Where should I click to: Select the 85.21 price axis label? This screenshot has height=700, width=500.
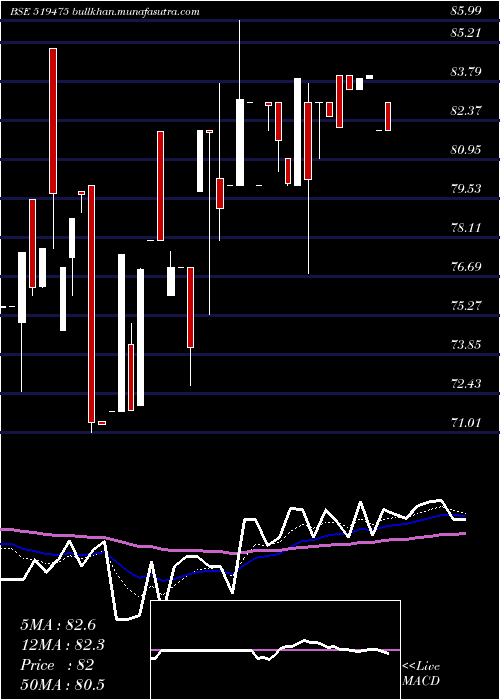pos(466,33)
